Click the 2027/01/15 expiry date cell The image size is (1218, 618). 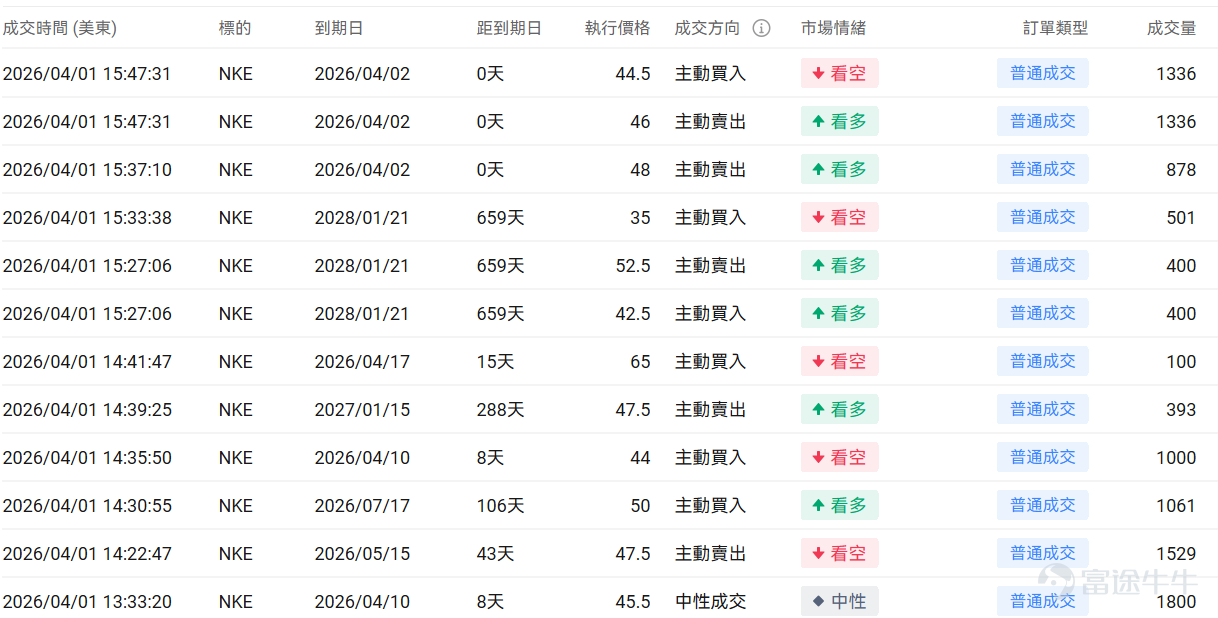click(362, 410)
